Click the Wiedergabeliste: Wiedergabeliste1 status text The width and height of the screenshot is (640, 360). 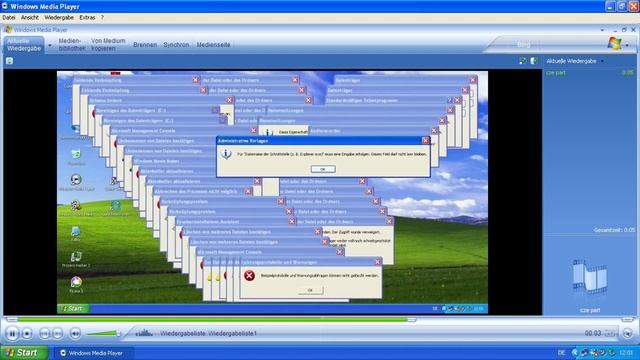point(208,333)
